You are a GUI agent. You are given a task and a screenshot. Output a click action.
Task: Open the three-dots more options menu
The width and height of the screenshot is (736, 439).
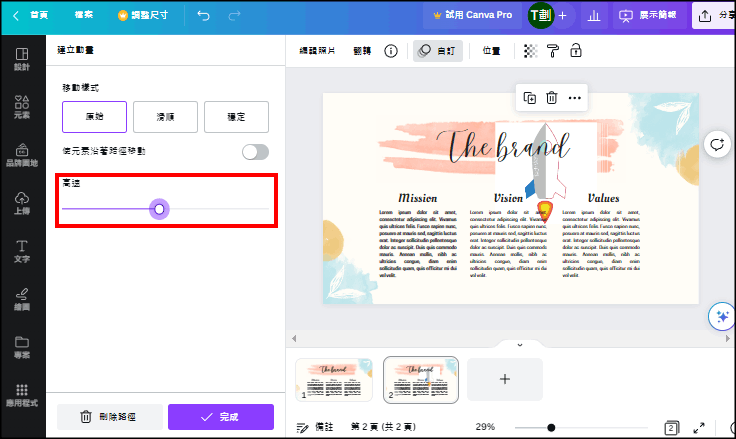(x=574, y=98)
